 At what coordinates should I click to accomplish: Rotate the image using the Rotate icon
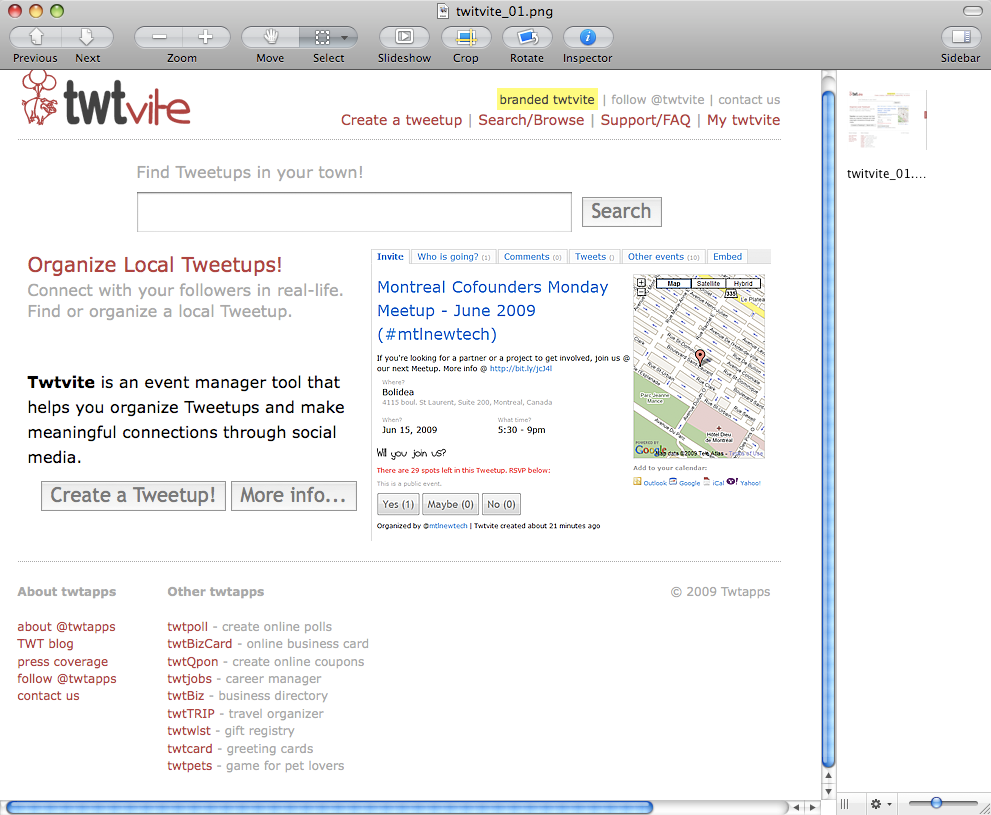(x=527, y=37)
